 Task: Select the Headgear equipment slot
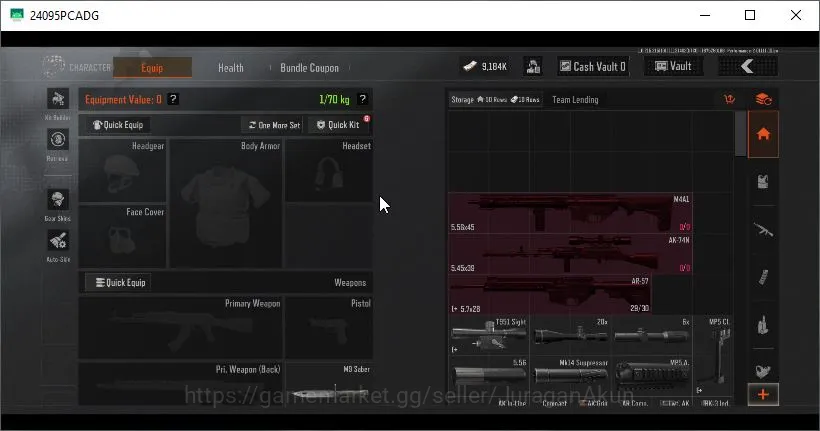click(x=122, y=171)
